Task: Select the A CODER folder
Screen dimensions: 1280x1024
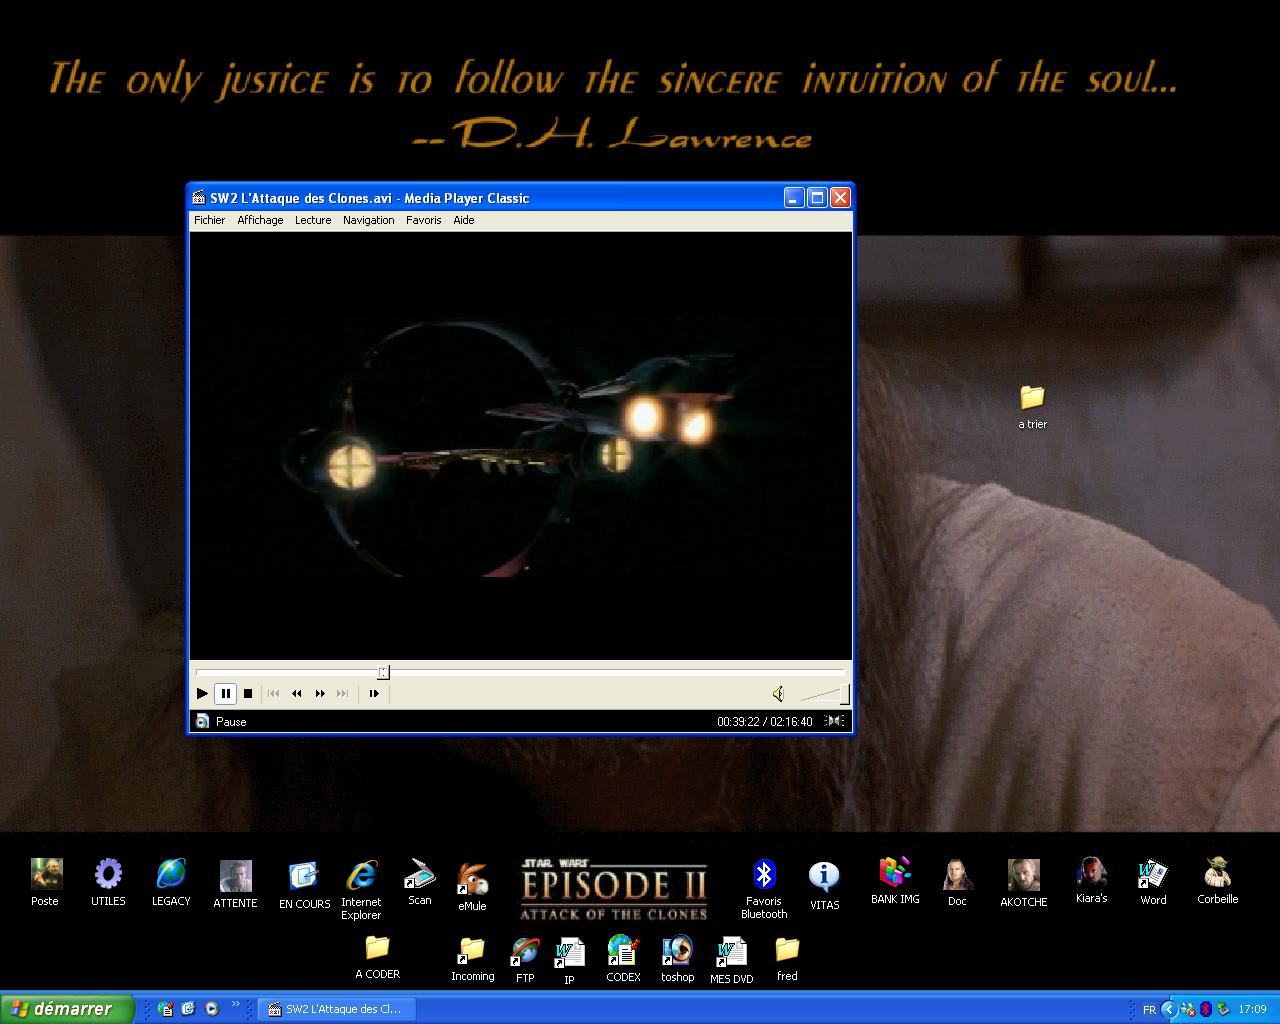Action: (x=377, y=957)
